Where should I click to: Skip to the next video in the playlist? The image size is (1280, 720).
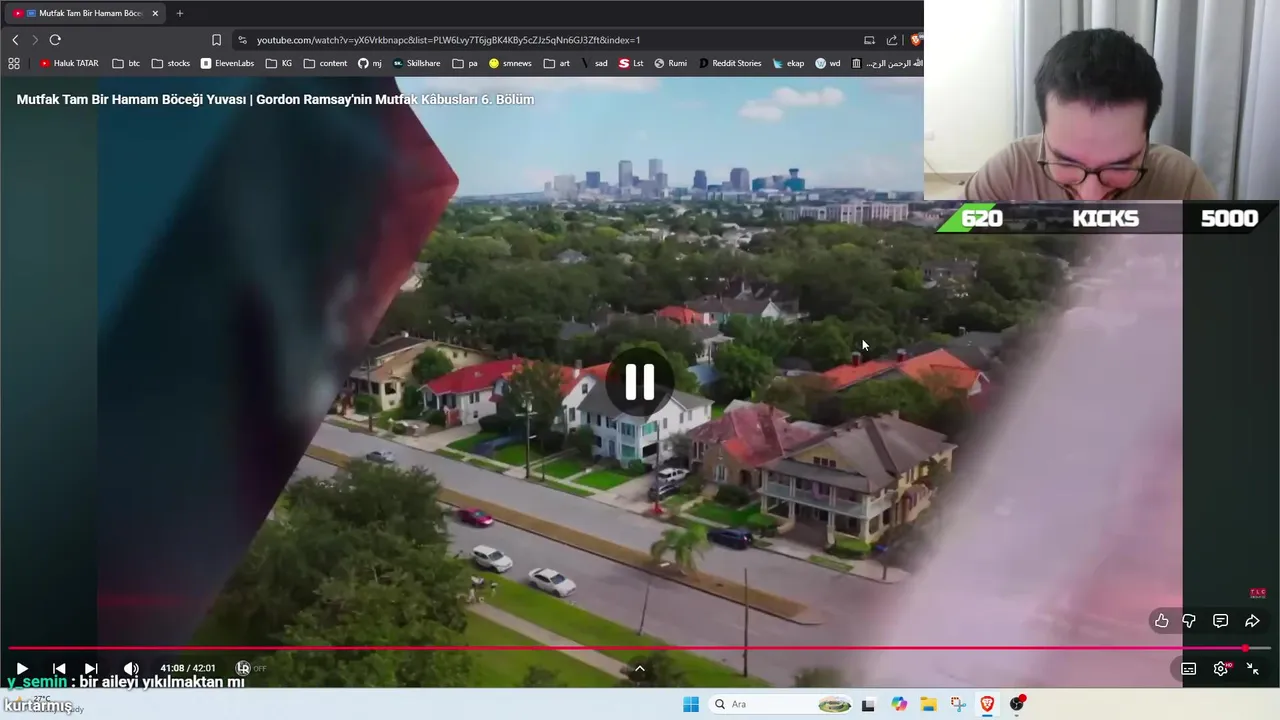(91, 668)
